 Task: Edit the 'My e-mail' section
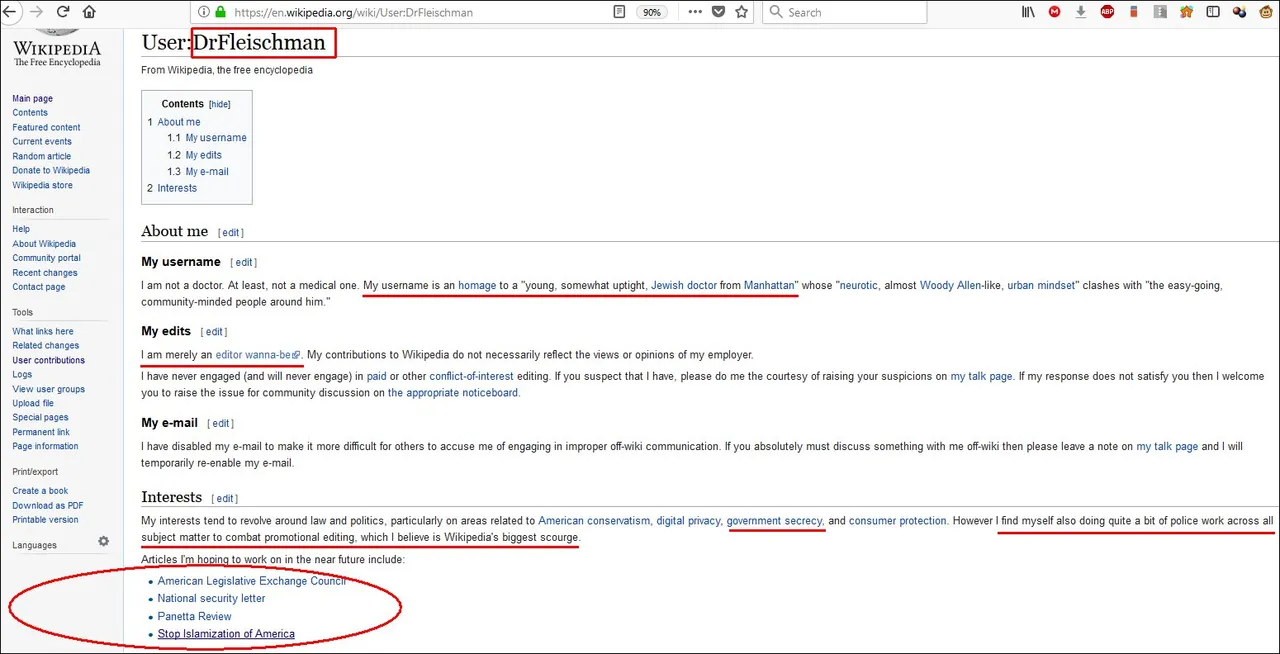[221, 423]
